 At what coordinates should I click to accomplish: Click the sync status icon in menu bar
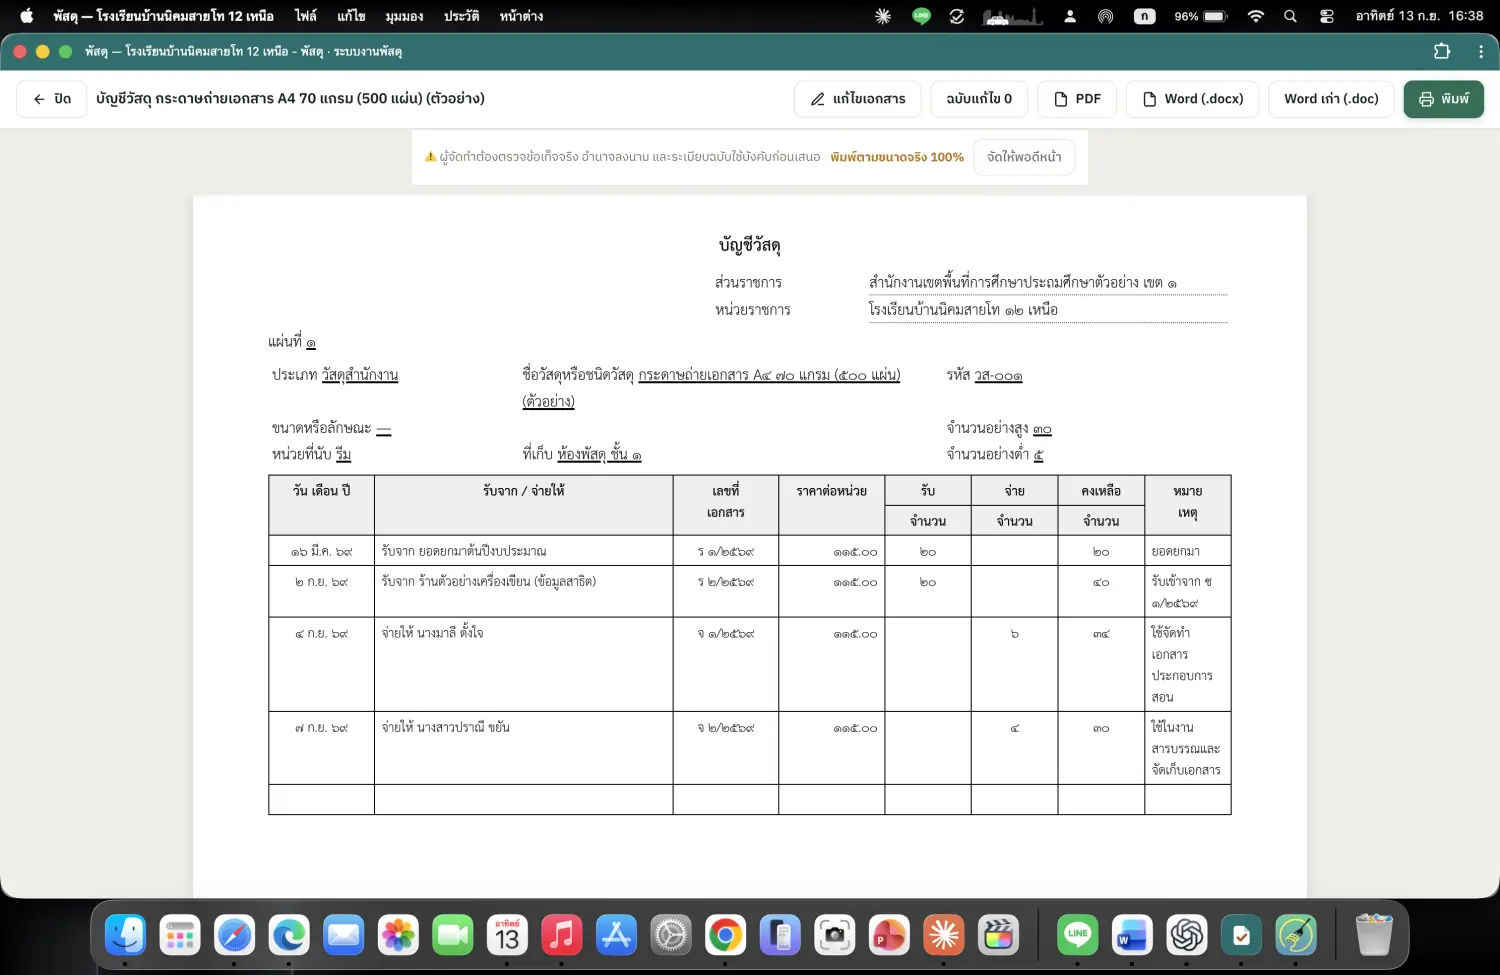pyautogui.click(x=957, y=16)
